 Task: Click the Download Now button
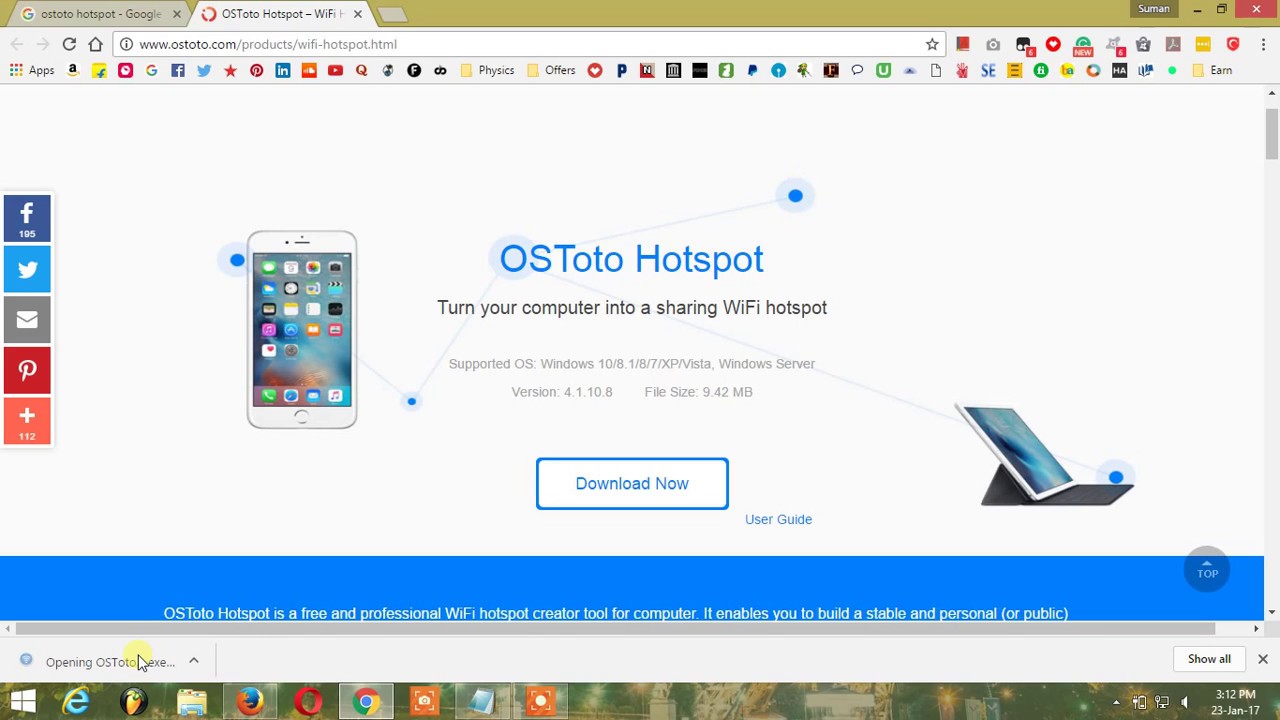(632, 484)
